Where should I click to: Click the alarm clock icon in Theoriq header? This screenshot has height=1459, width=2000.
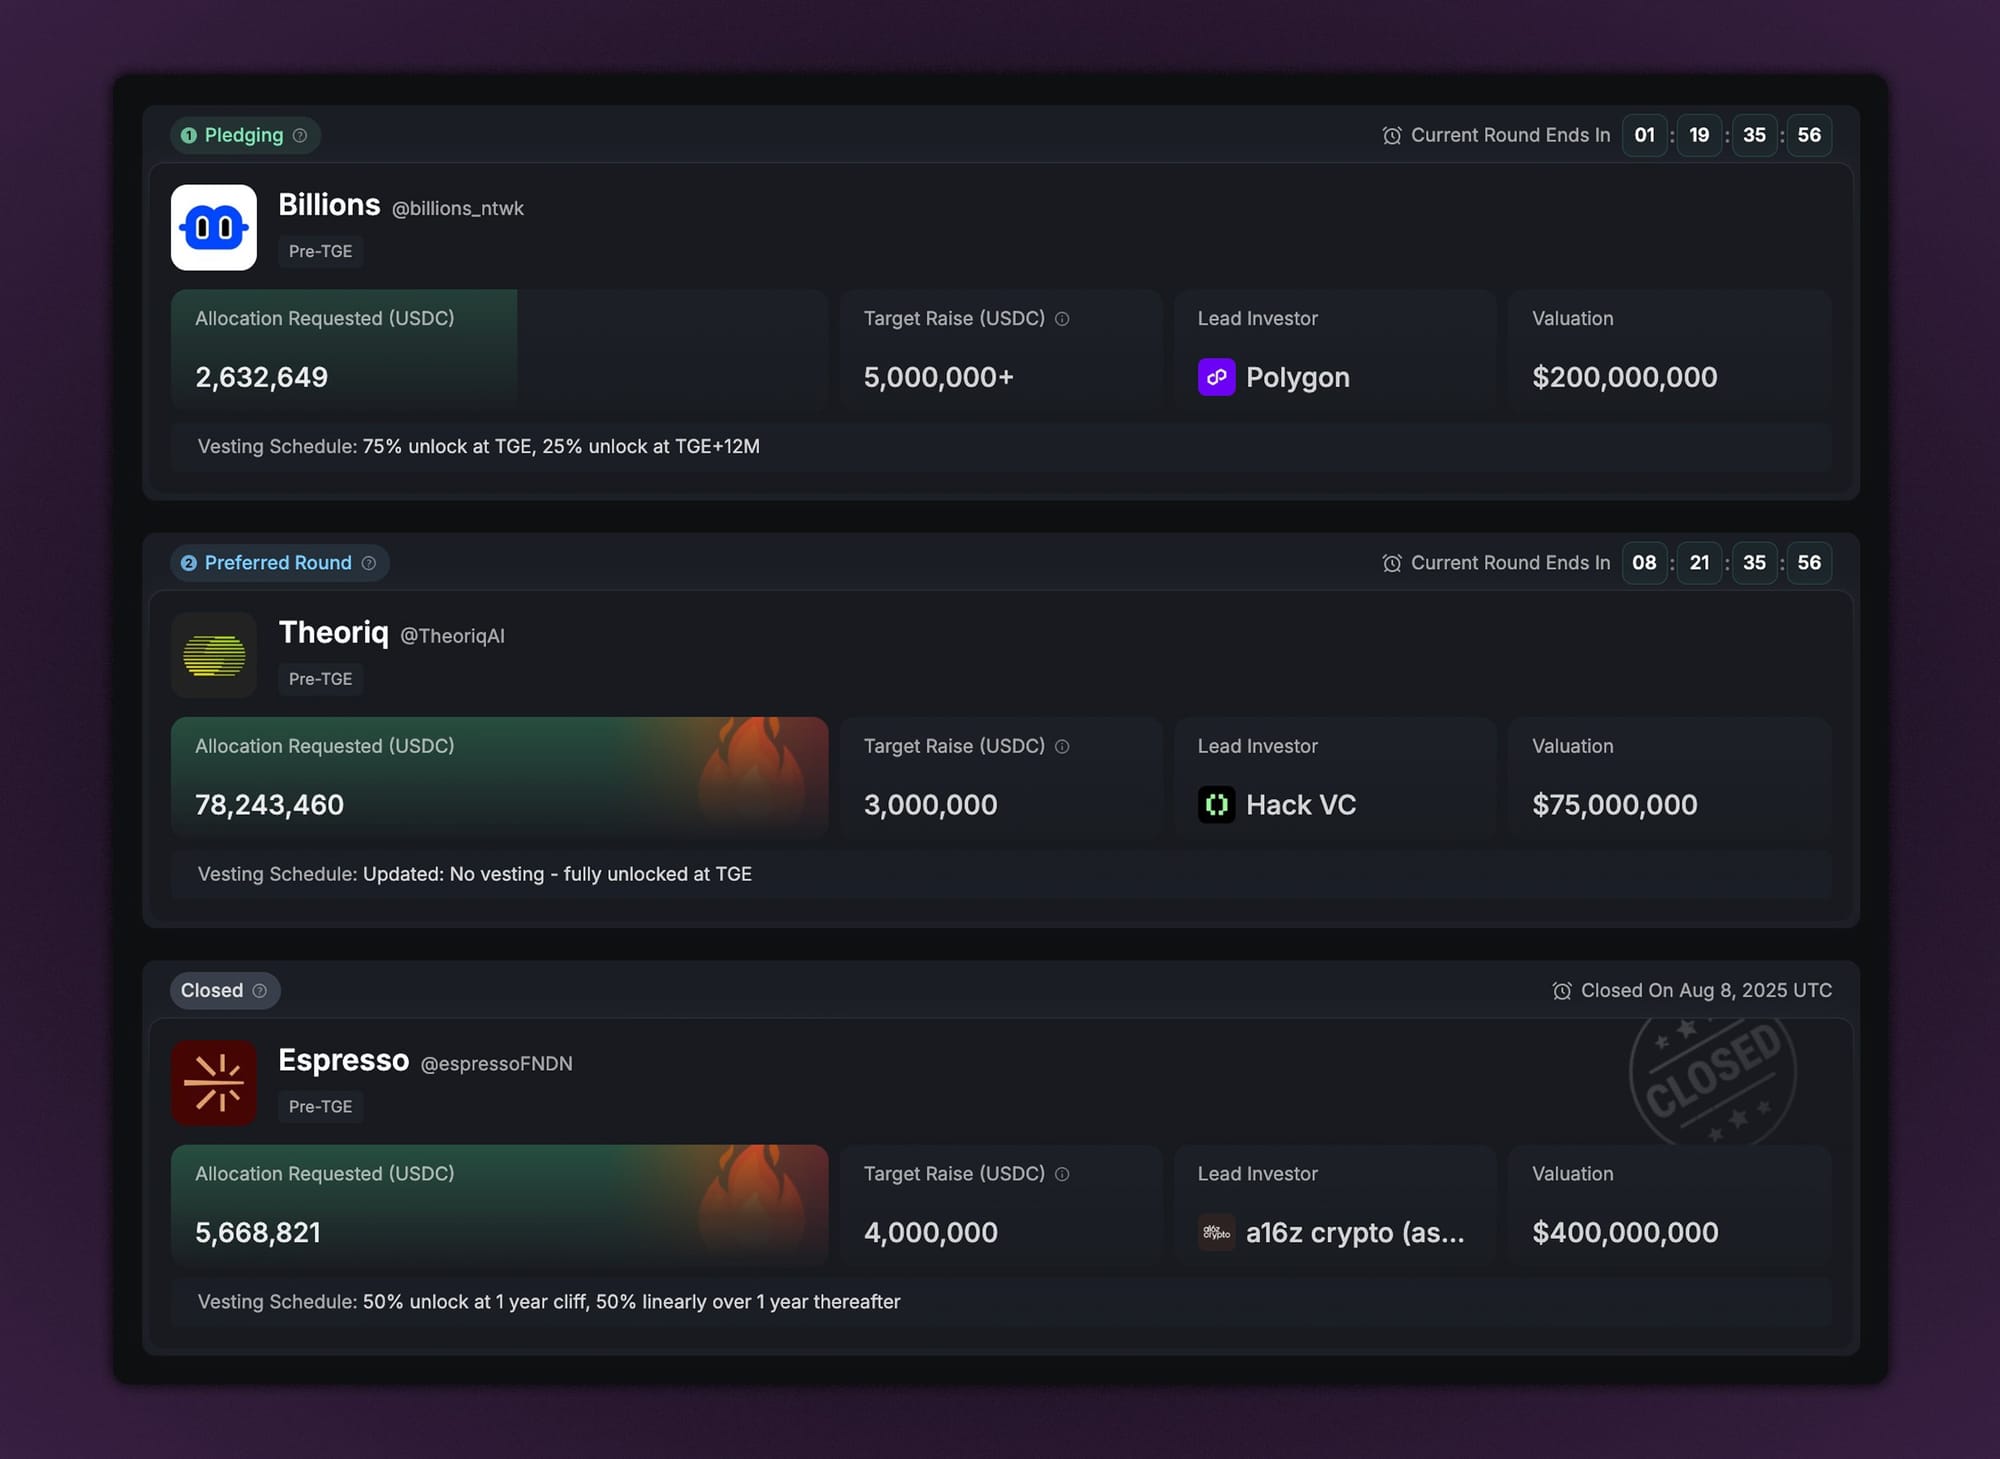(x=1392, y=563)
